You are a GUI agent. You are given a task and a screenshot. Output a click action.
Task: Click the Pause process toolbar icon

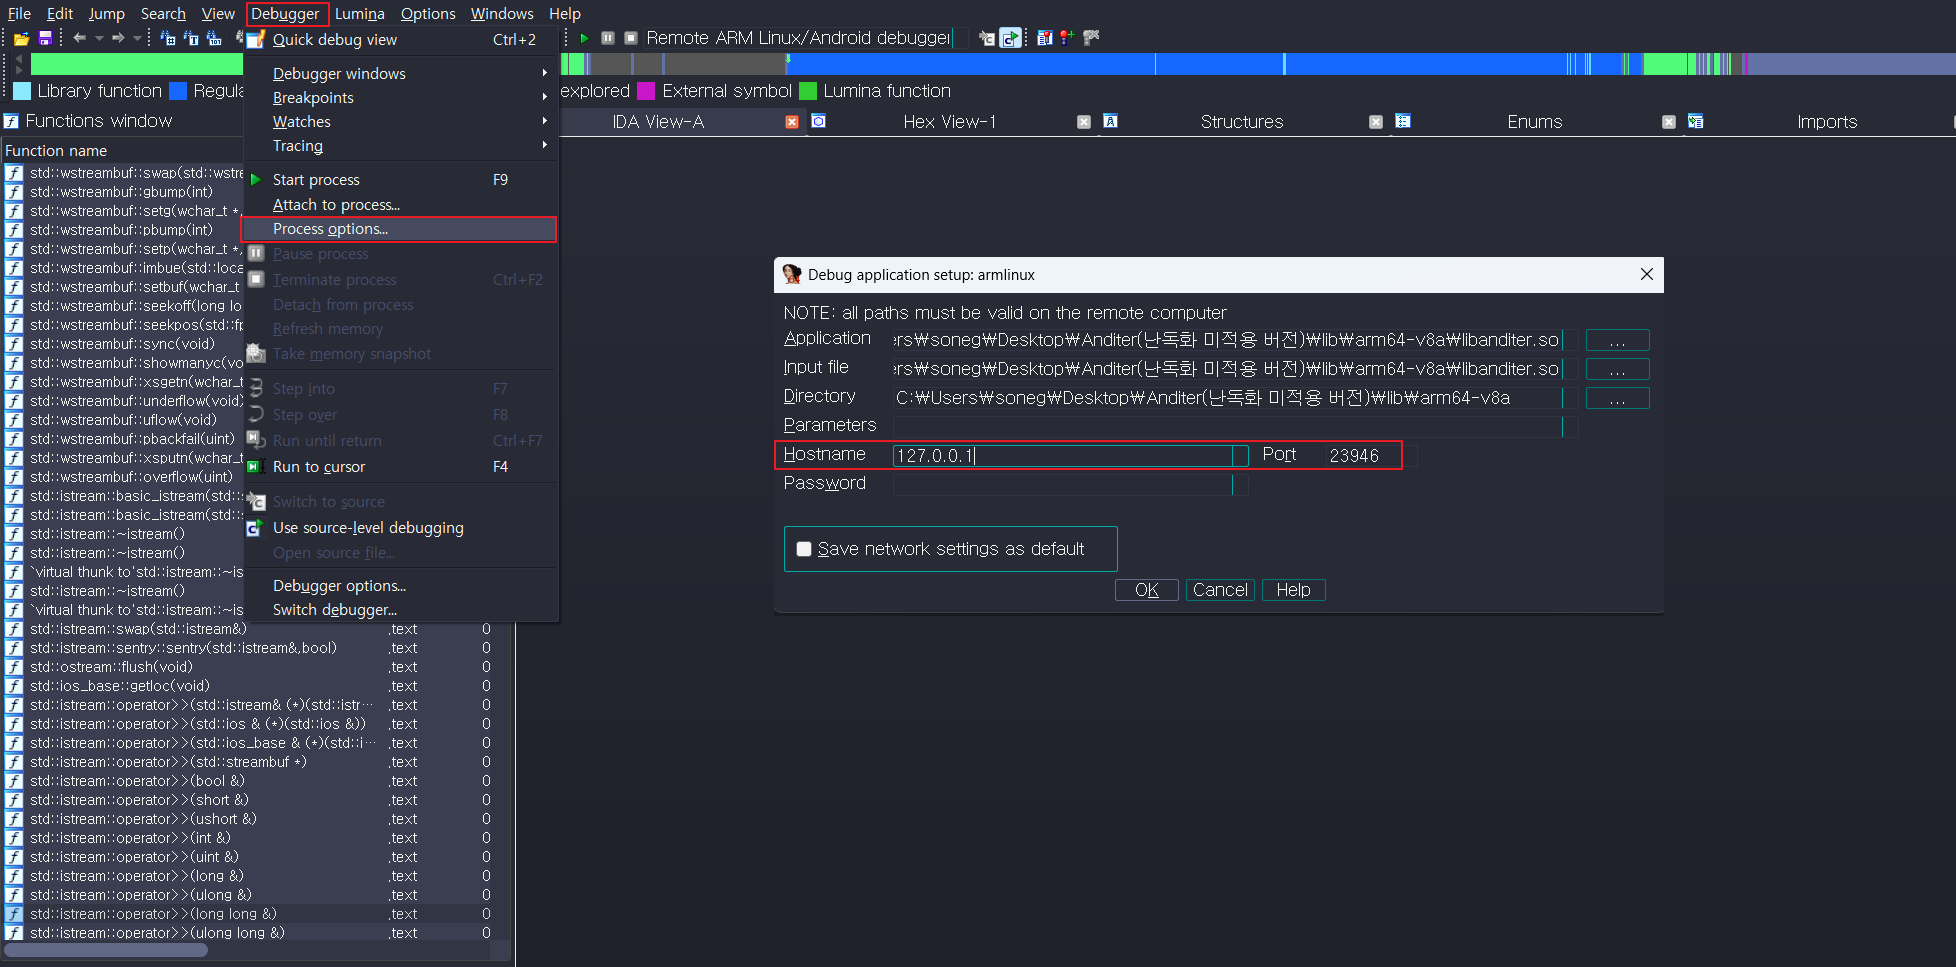click(x=608, y=38)
